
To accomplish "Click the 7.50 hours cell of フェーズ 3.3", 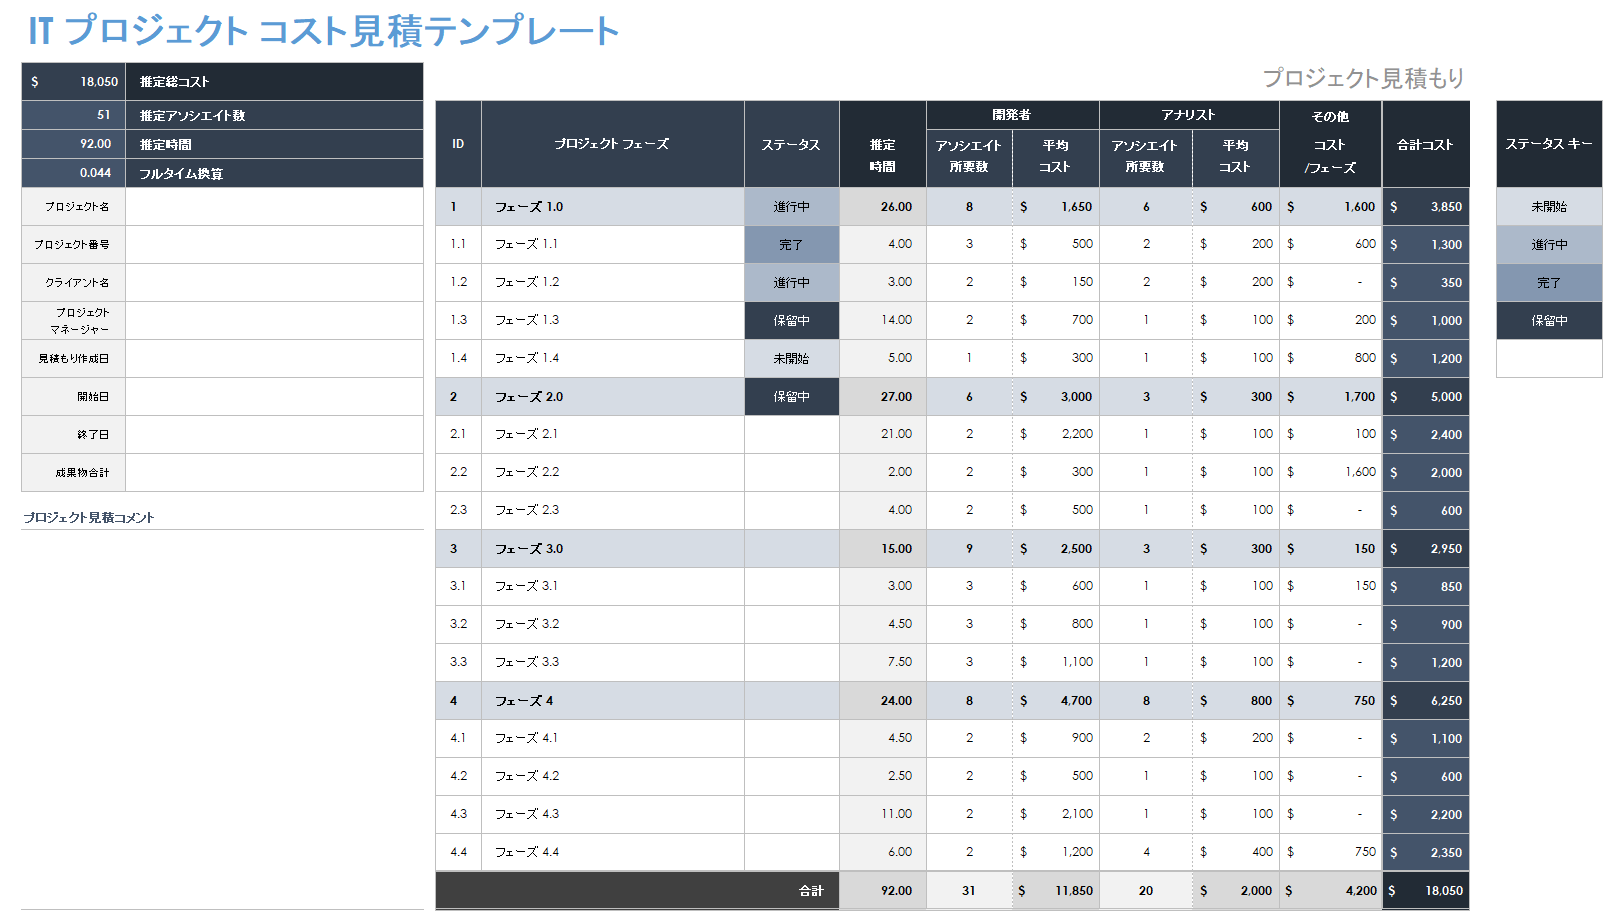I will pos(883,663).
